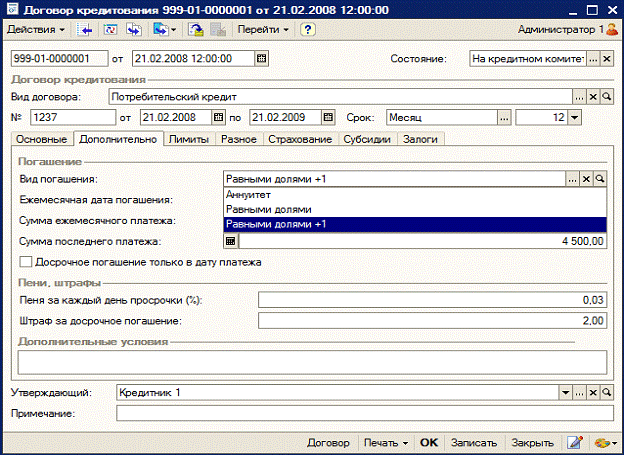Clear the Состояние field with X button
624x455 pixels.
click(606, 59)
